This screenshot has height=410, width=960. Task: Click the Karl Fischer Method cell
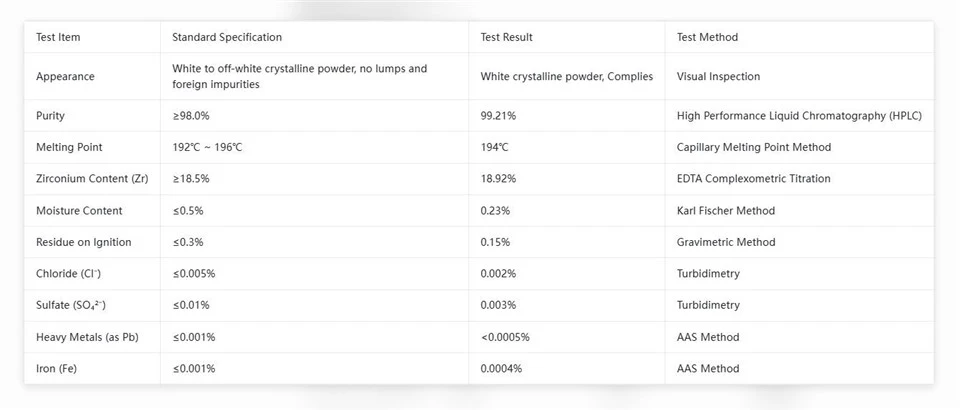[726, 211]
